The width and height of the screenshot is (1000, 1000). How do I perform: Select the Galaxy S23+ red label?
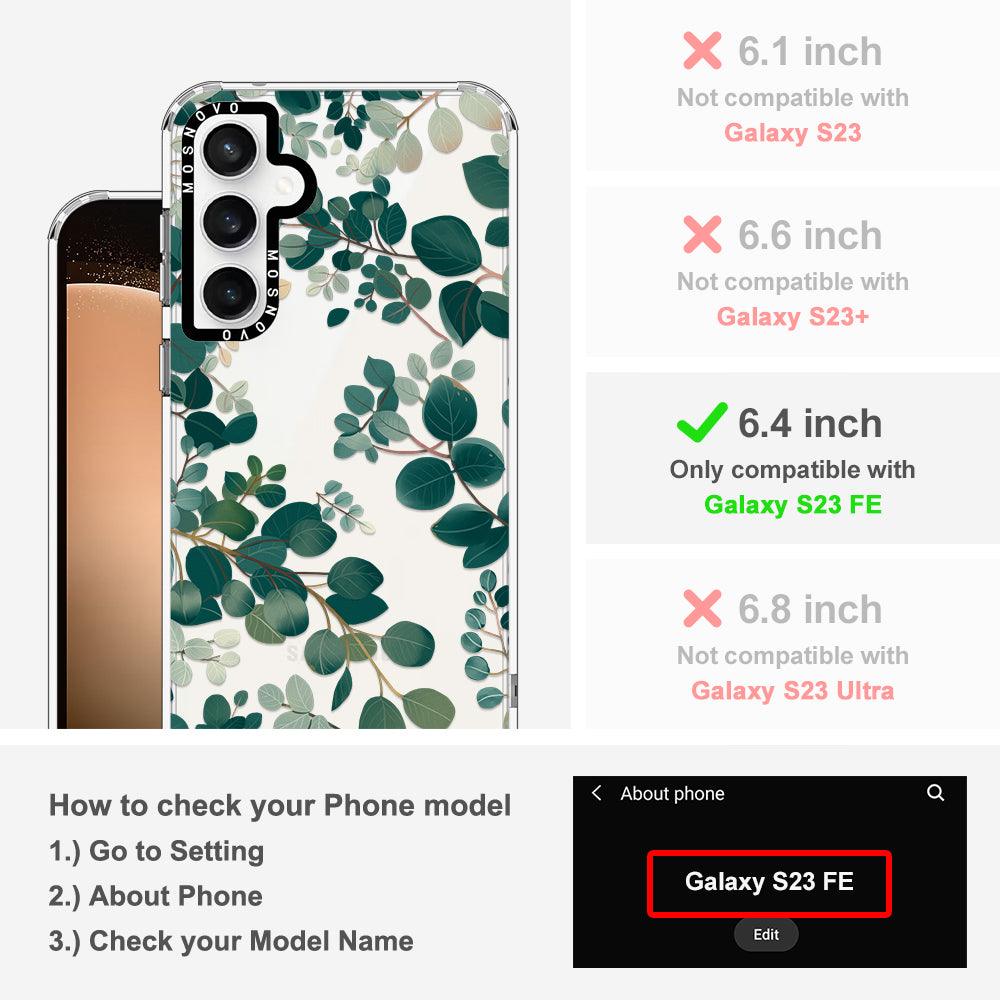(x=793, y=316)
